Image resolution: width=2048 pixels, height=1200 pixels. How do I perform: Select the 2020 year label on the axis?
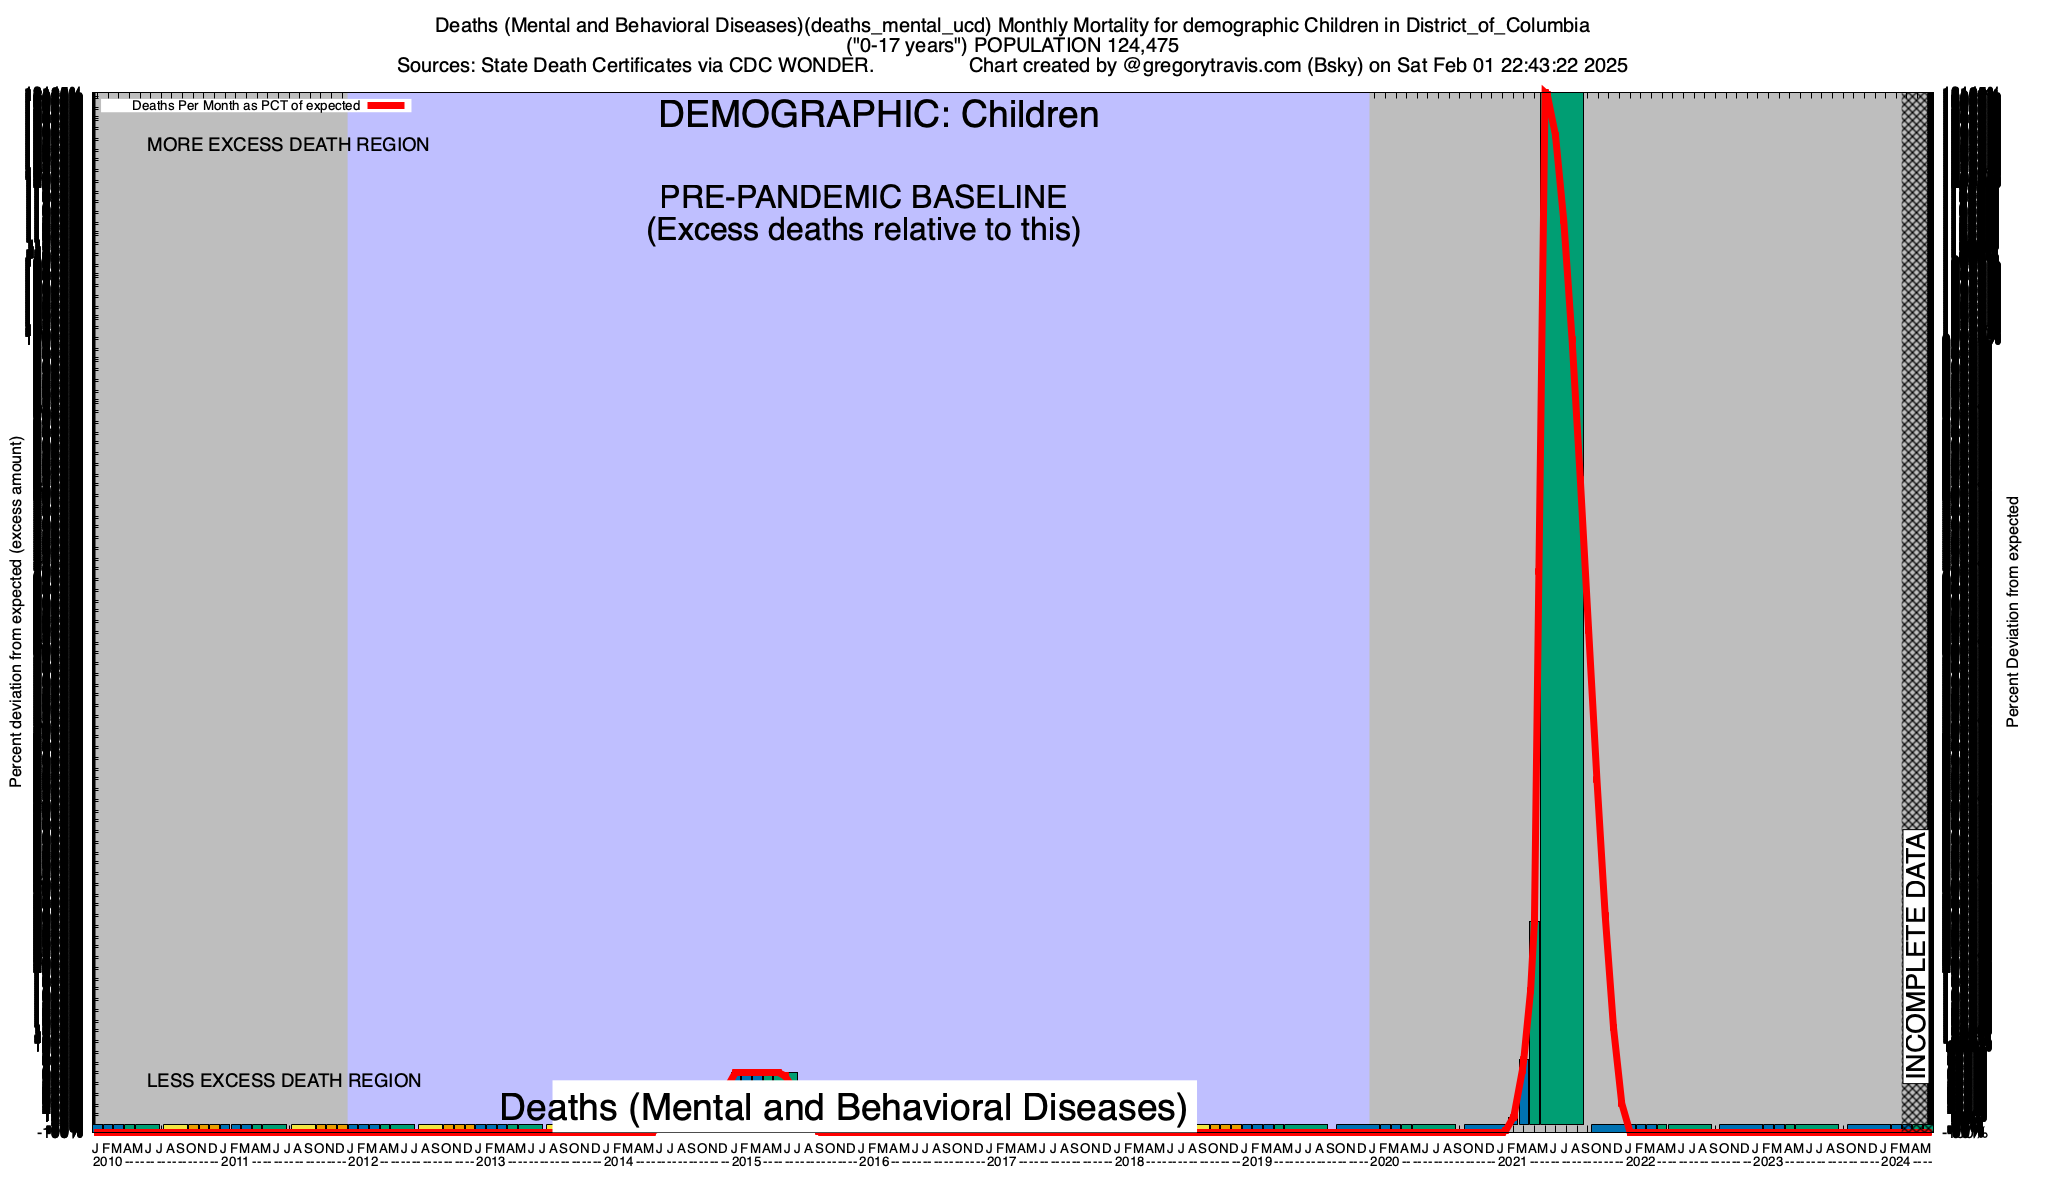click(x=1385, y=1162)
